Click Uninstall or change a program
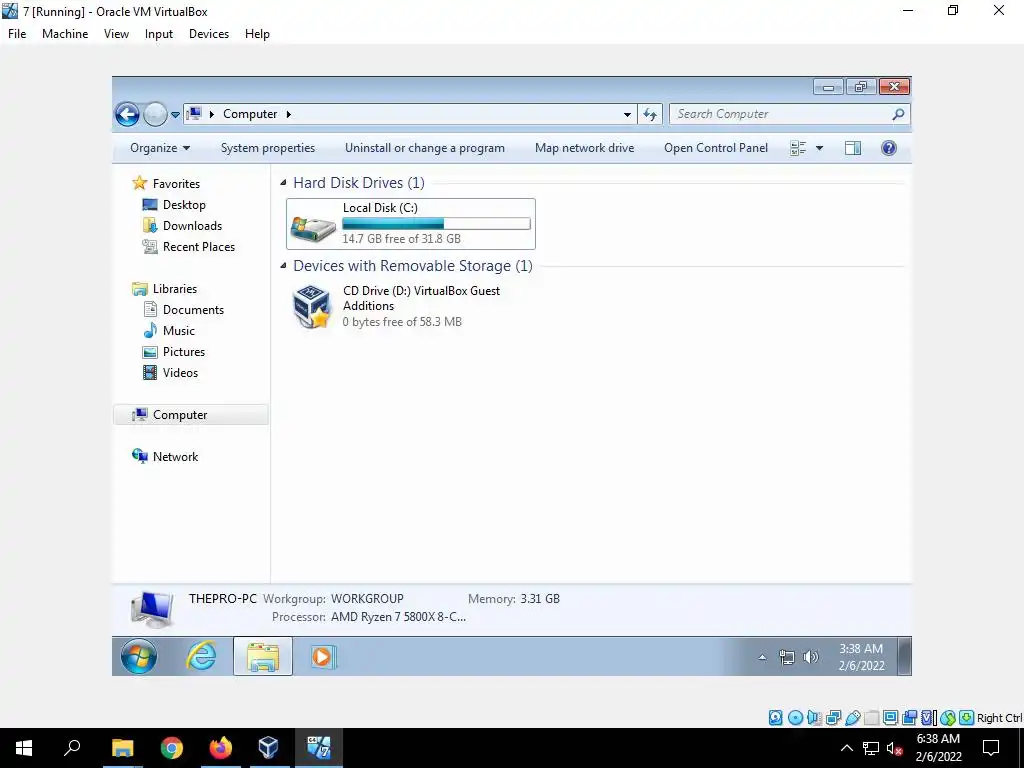Screen dimensions: 1024x768 (x=424, y=148)
